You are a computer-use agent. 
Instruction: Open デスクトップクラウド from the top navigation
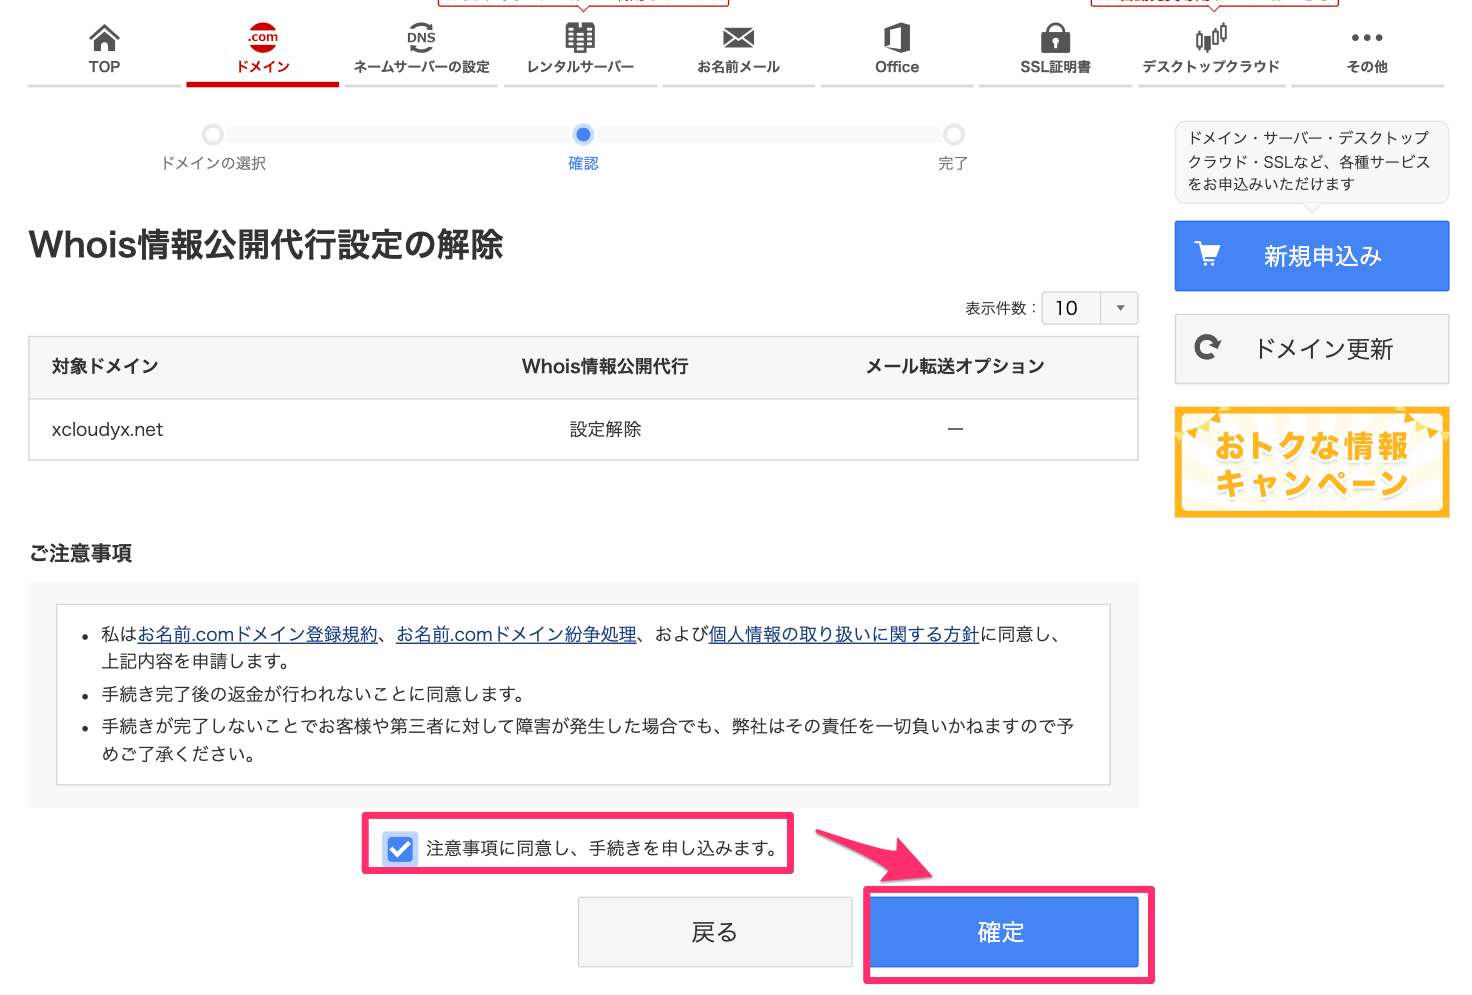1211,38
